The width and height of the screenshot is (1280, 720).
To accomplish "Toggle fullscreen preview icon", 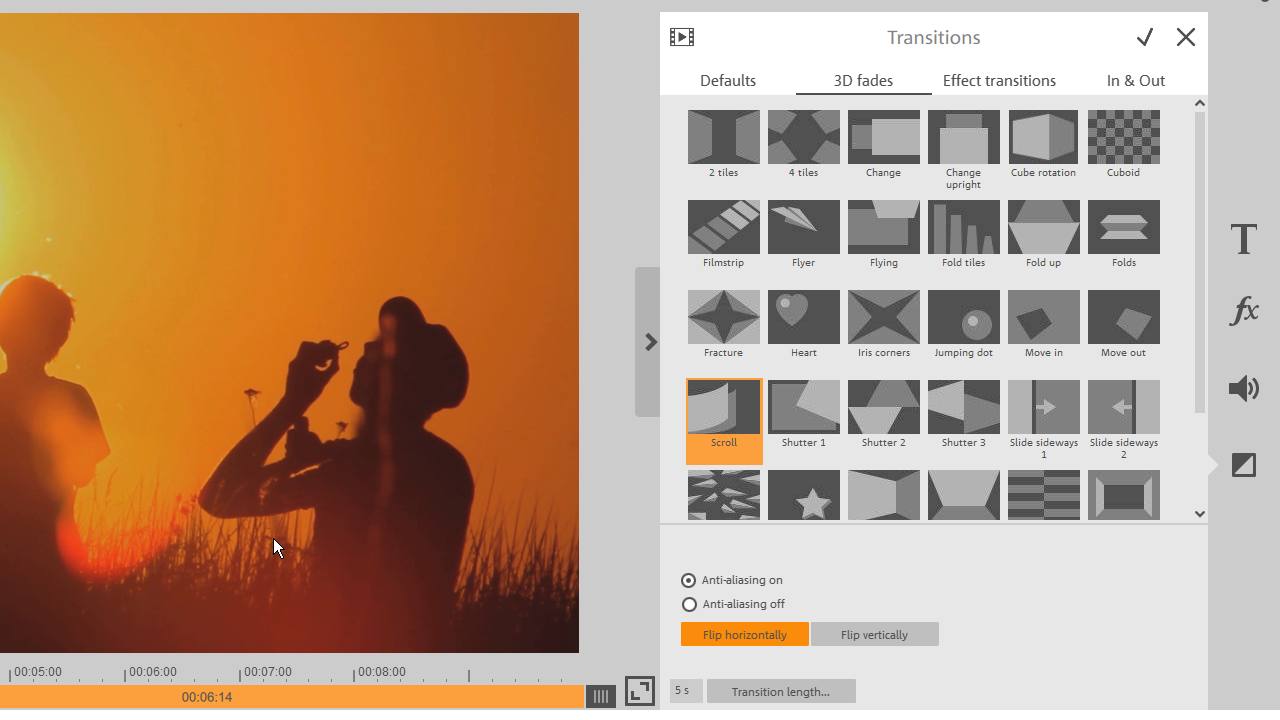I will [x=640, y=691].
